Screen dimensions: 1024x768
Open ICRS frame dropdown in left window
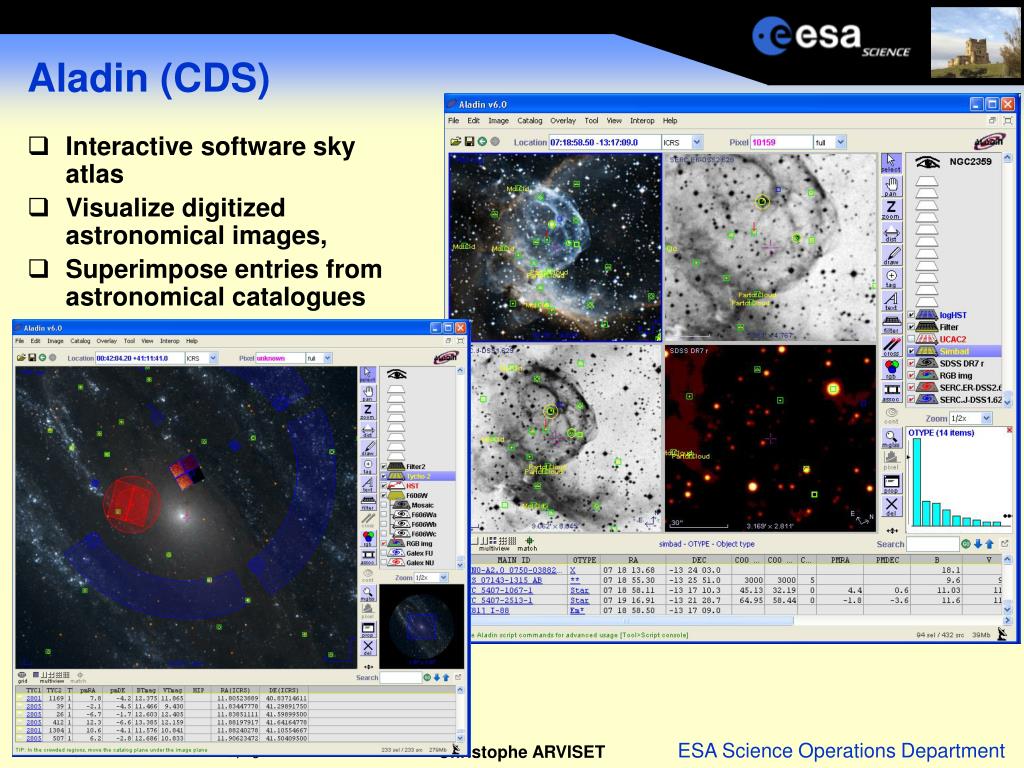pyautogui.click(x=213, y=358)
